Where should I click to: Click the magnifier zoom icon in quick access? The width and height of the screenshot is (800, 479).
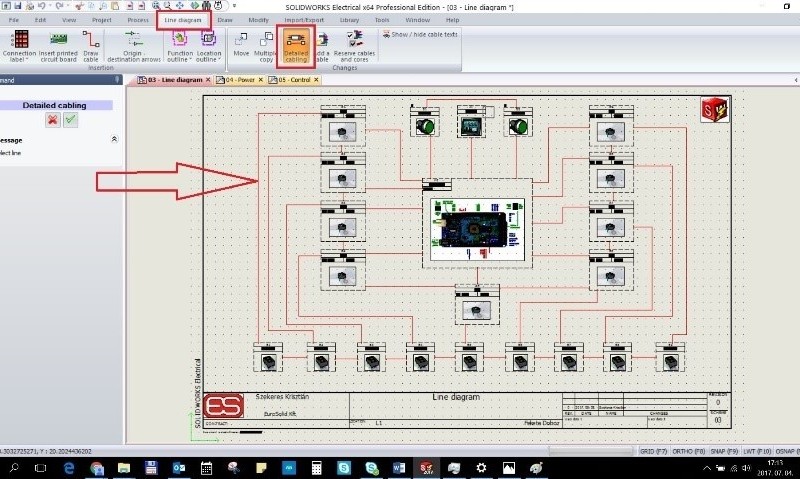pos(167,6)
